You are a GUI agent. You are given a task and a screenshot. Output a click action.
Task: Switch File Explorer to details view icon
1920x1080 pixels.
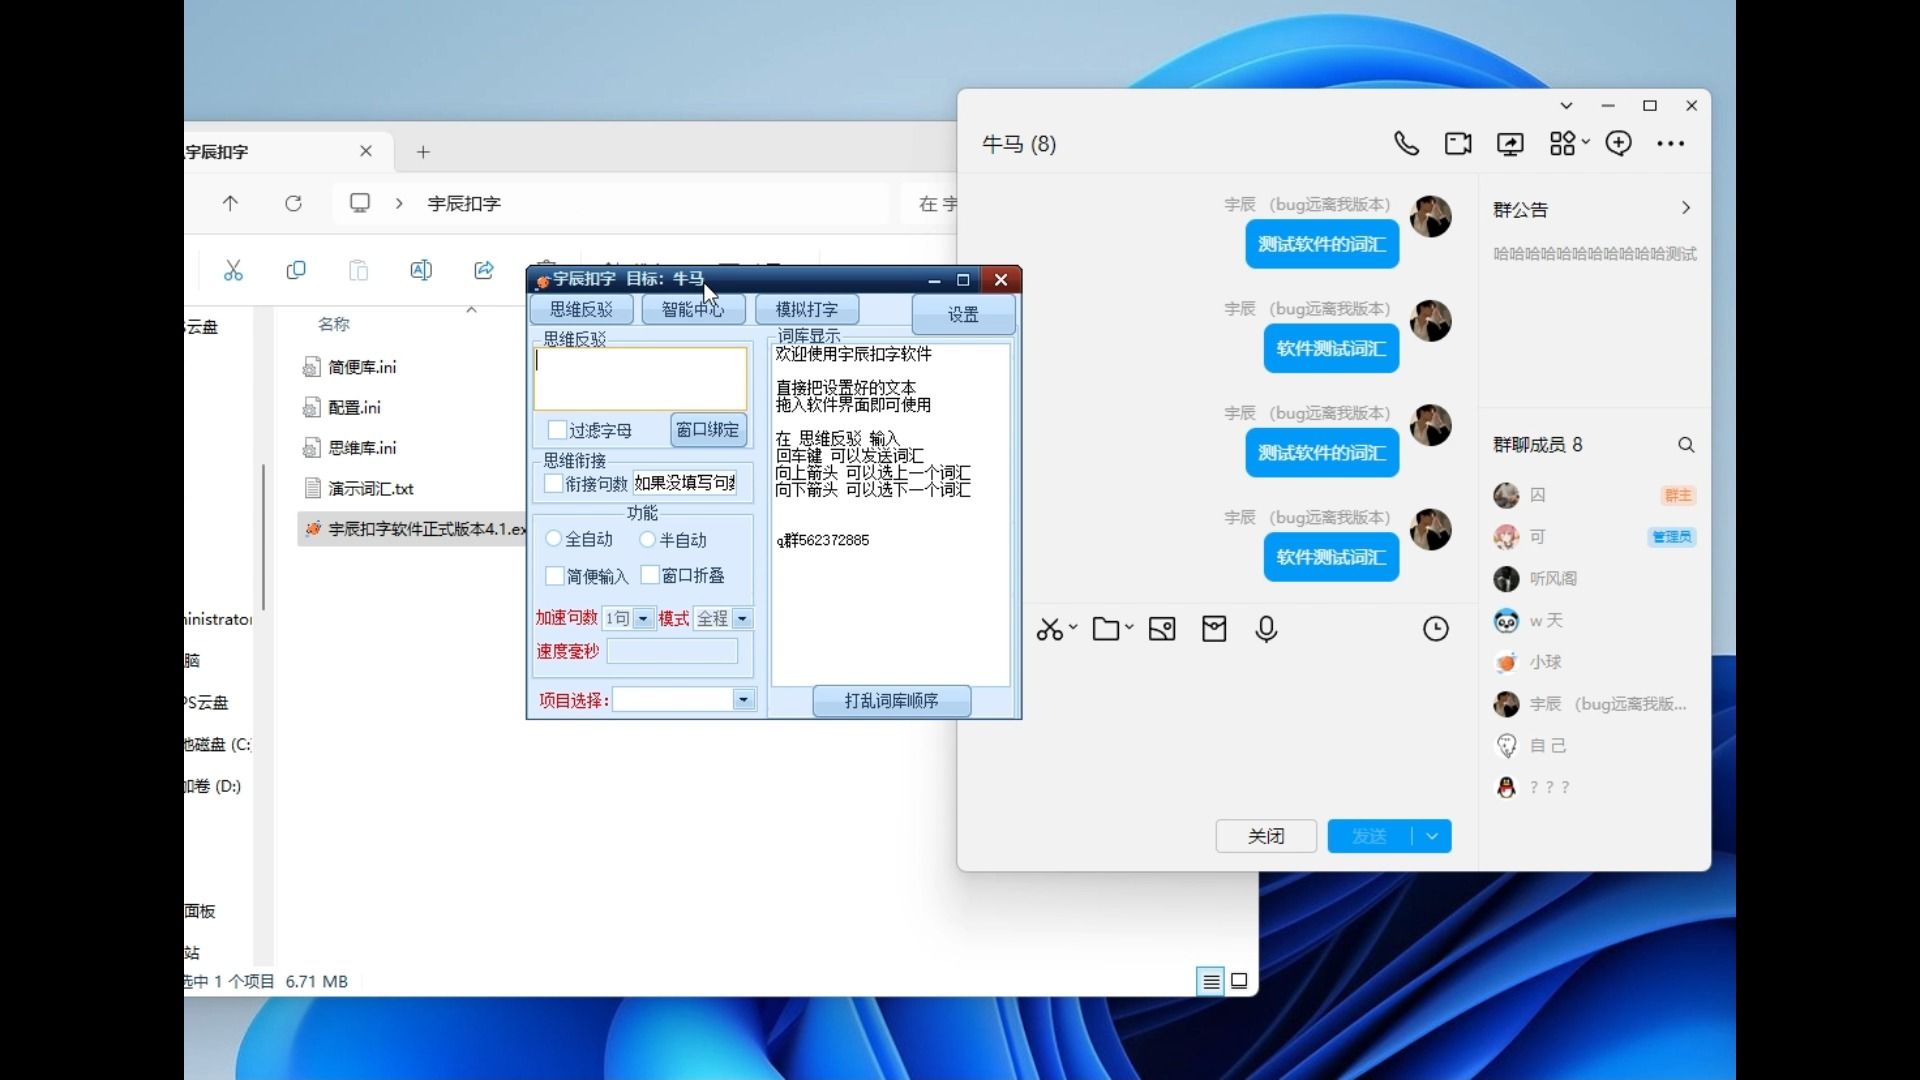[x=1211, y=981]
